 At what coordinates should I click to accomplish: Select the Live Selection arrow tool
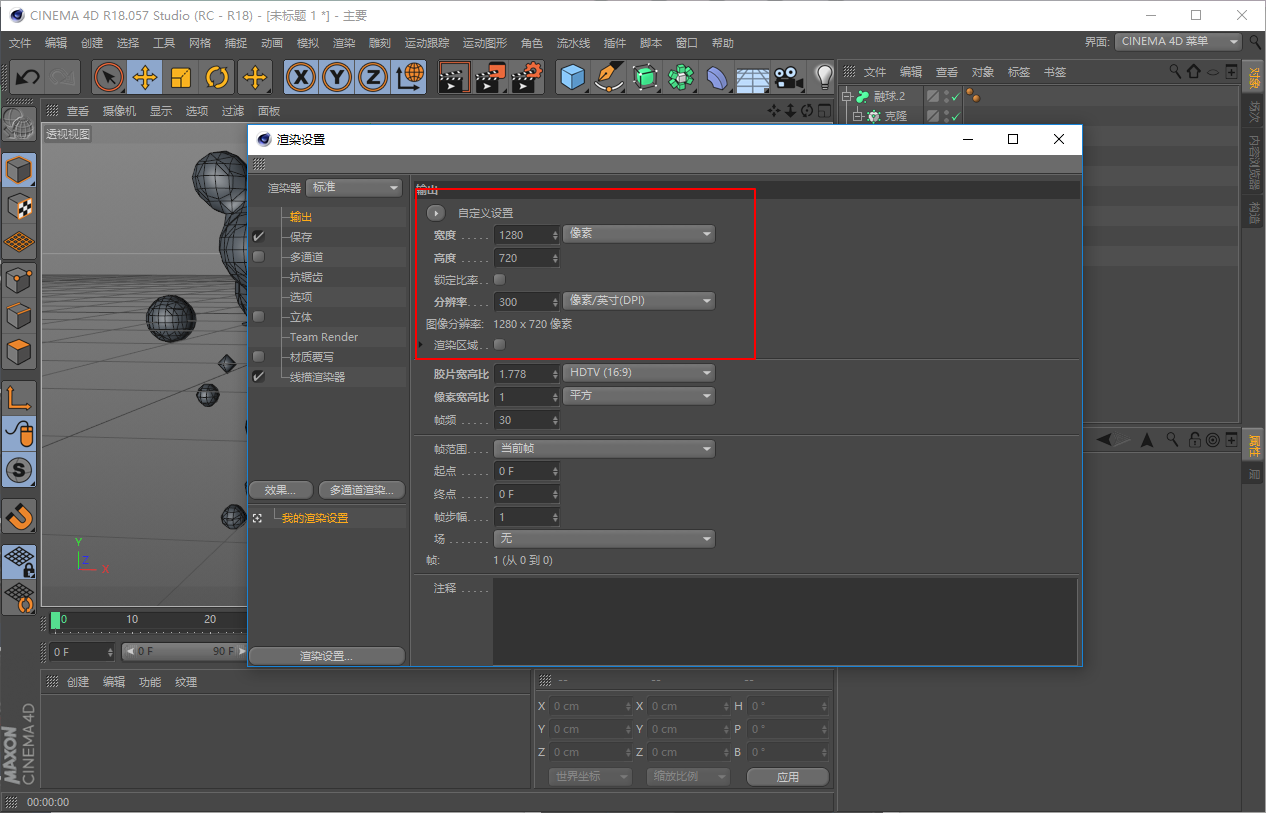109,77
